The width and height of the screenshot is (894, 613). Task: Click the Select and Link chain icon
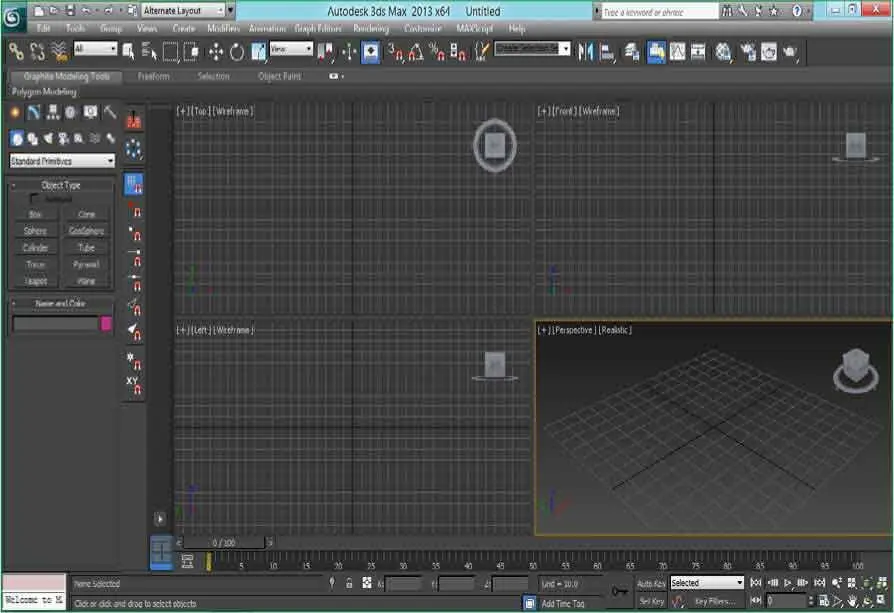[16, 52]
